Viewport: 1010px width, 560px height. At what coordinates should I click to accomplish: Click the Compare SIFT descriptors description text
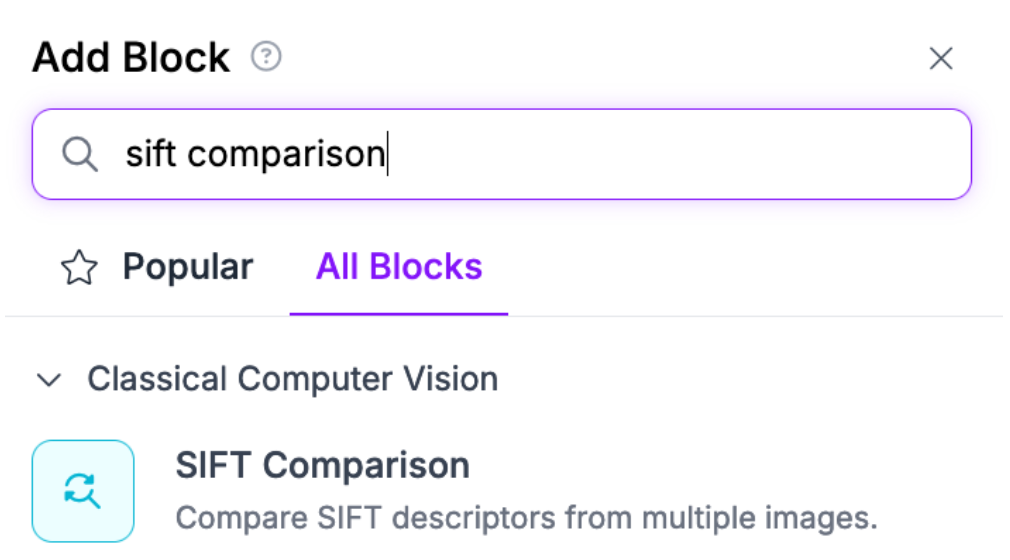click(x=525, y=518)
